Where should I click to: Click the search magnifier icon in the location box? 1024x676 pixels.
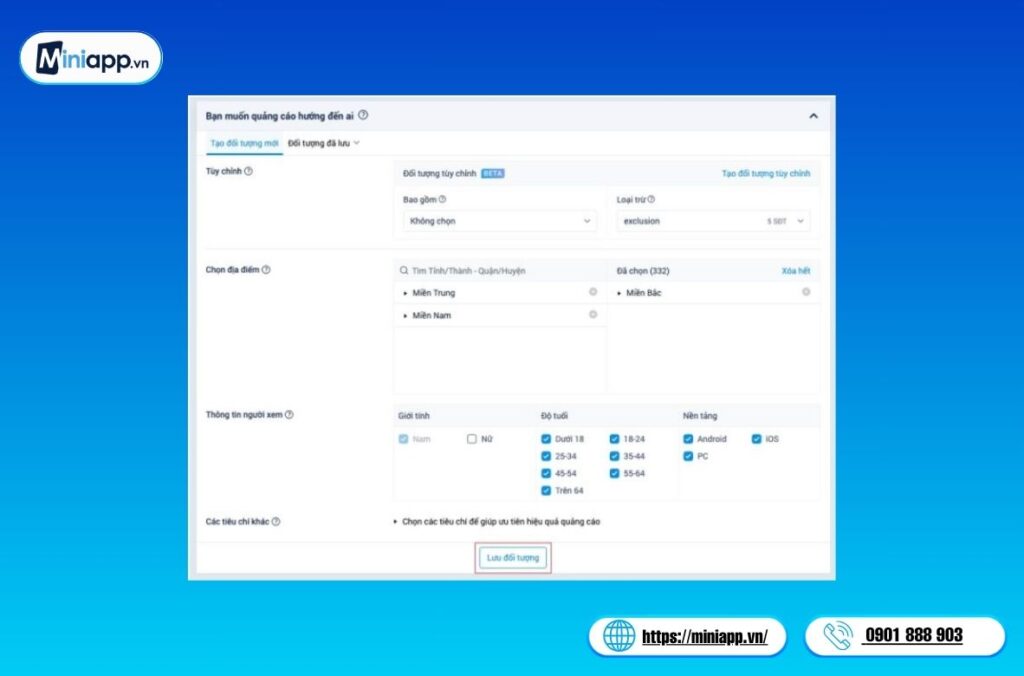point(404,270)
